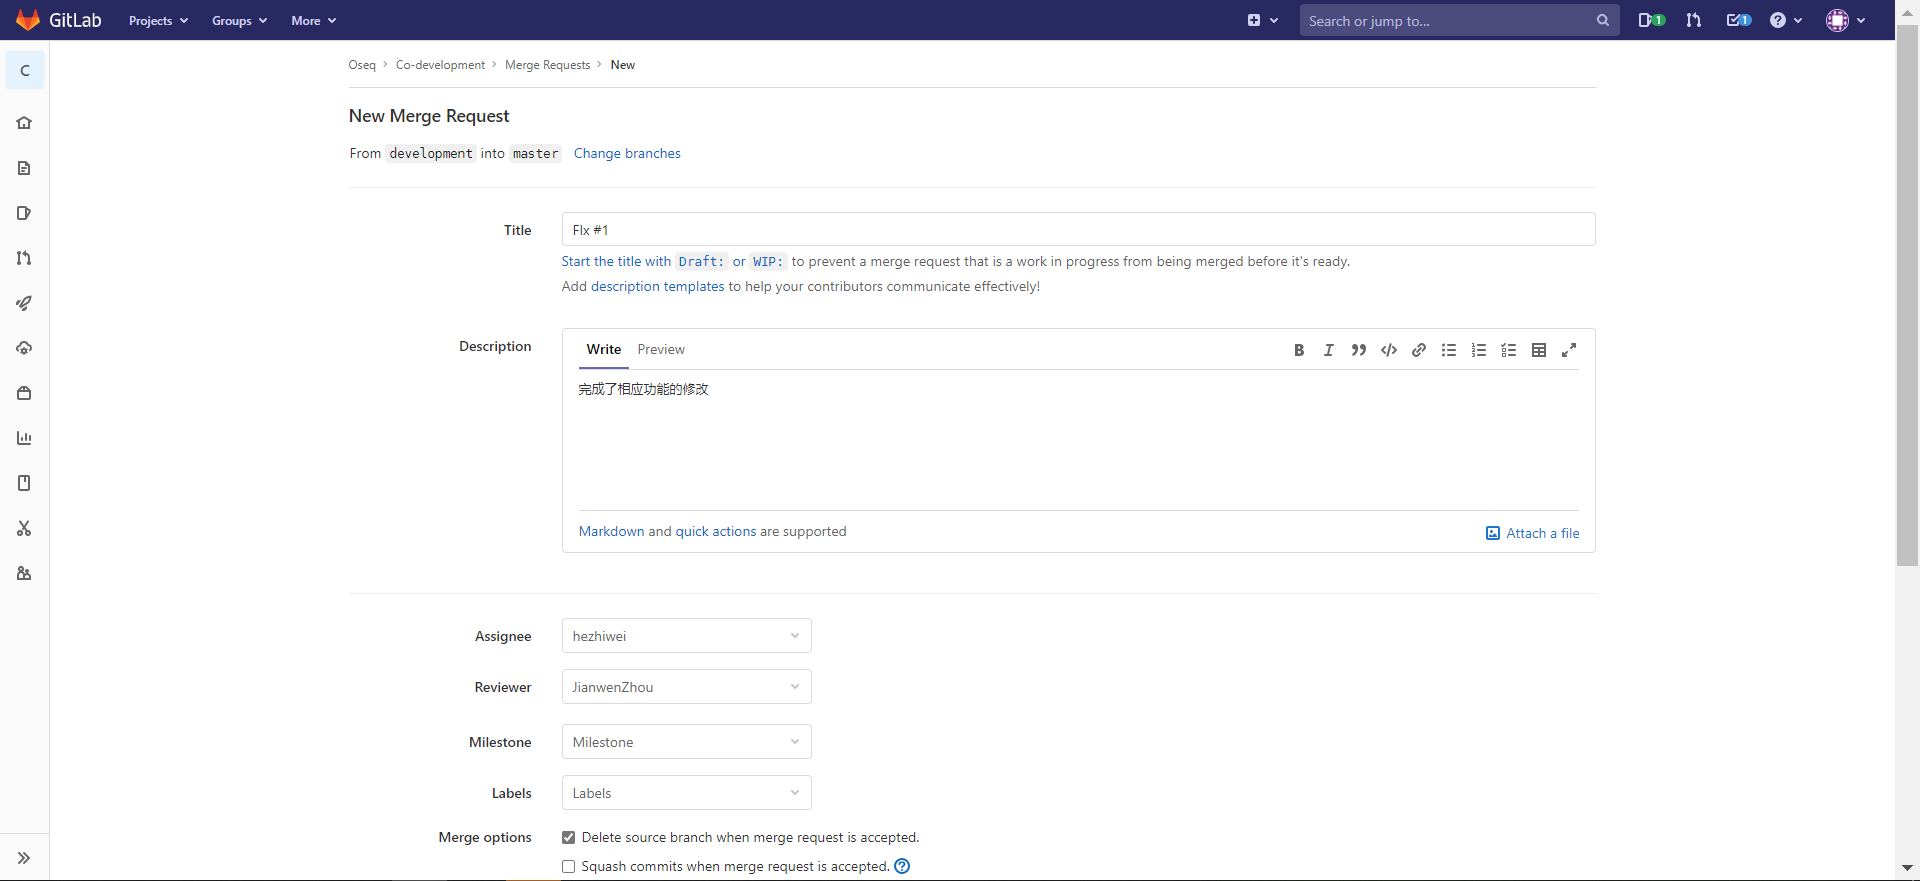This screenshot has height=881, width=1920.
Task: Go to Co-development breadcrumb
Action: [440, 65]
